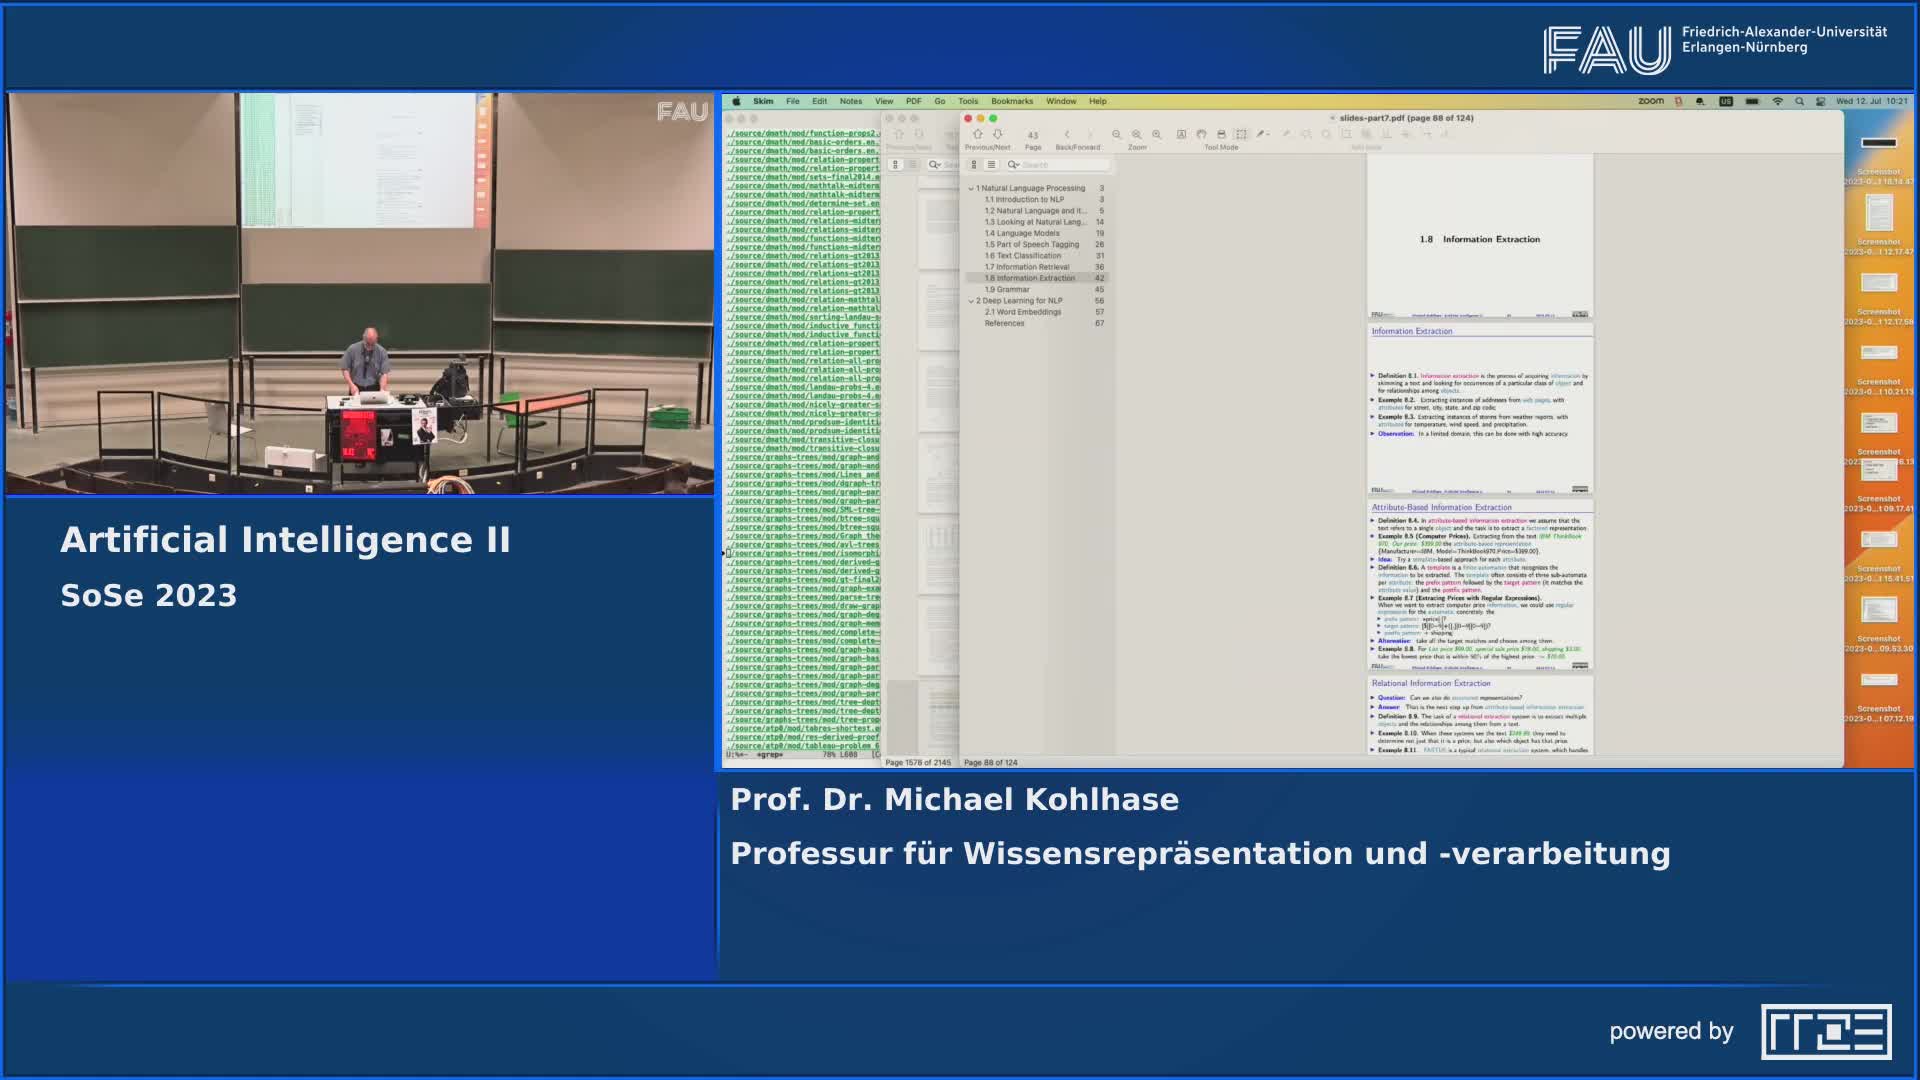Select the text tool mode
This screenshot has height=1080, width=1920.
1181,134
